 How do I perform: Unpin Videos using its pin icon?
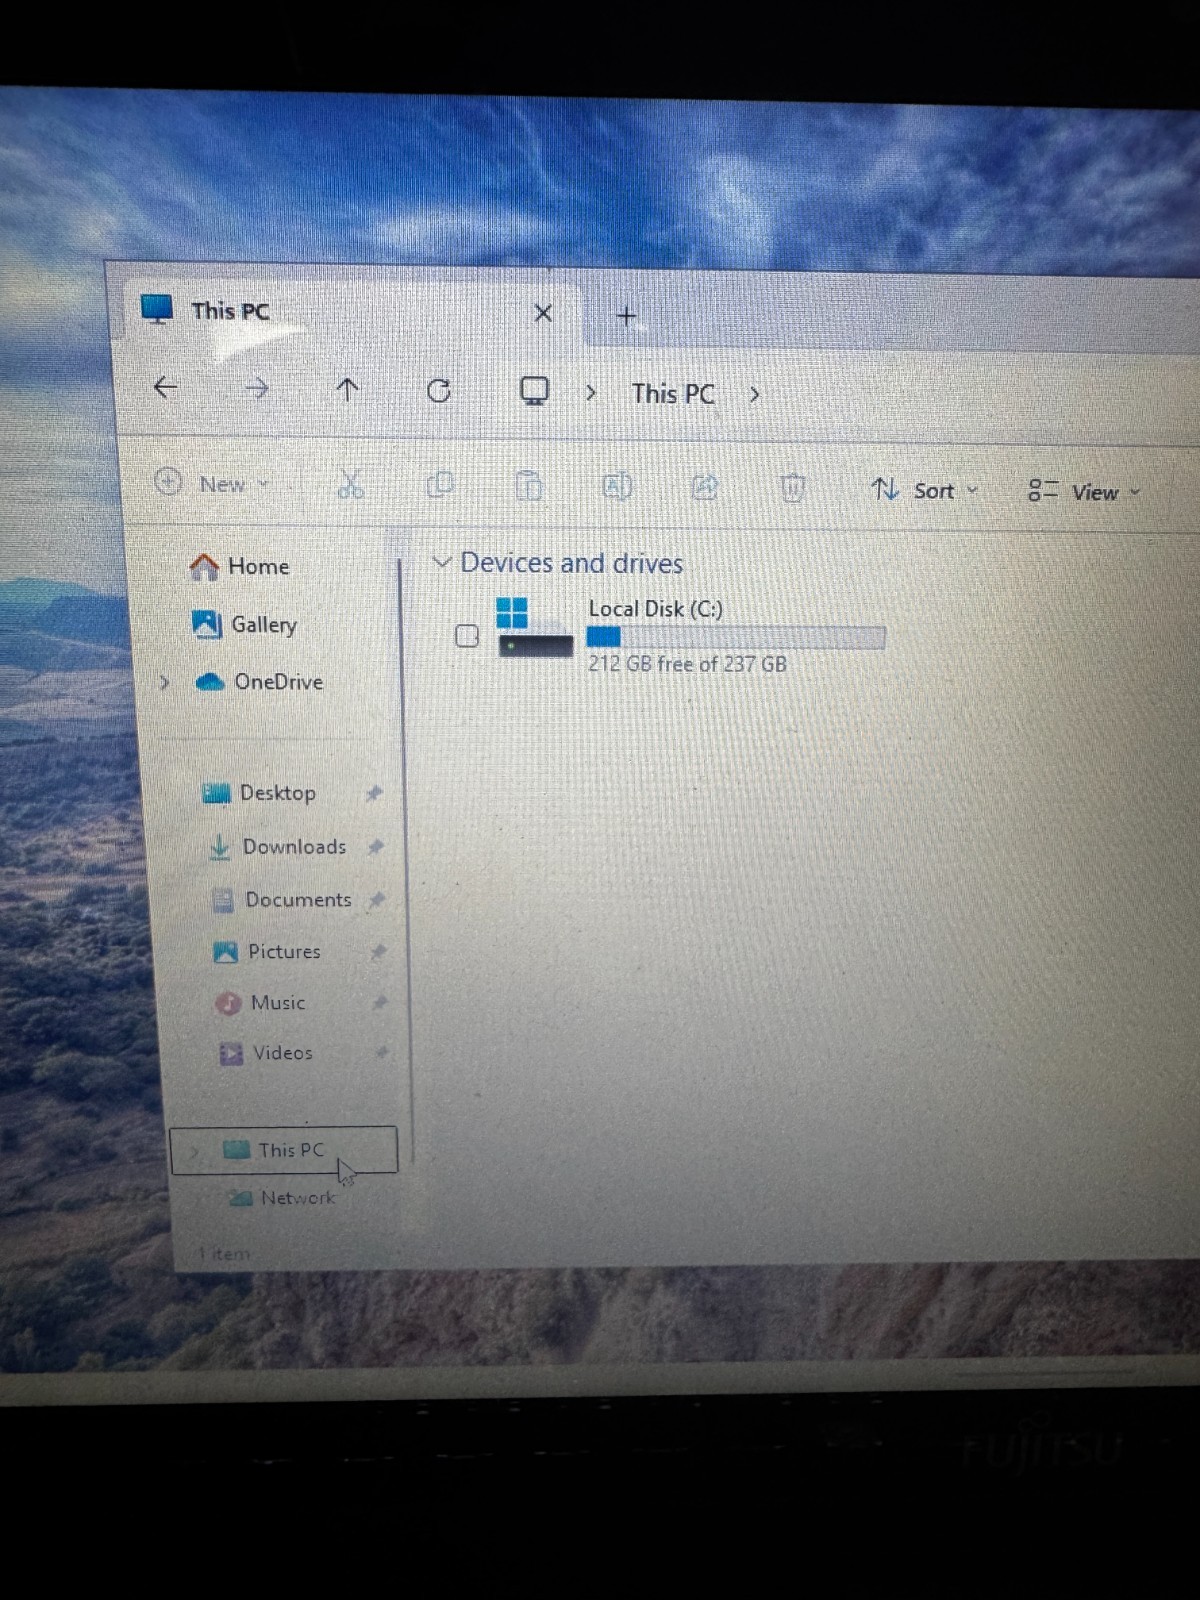(x=382, y=1052)
